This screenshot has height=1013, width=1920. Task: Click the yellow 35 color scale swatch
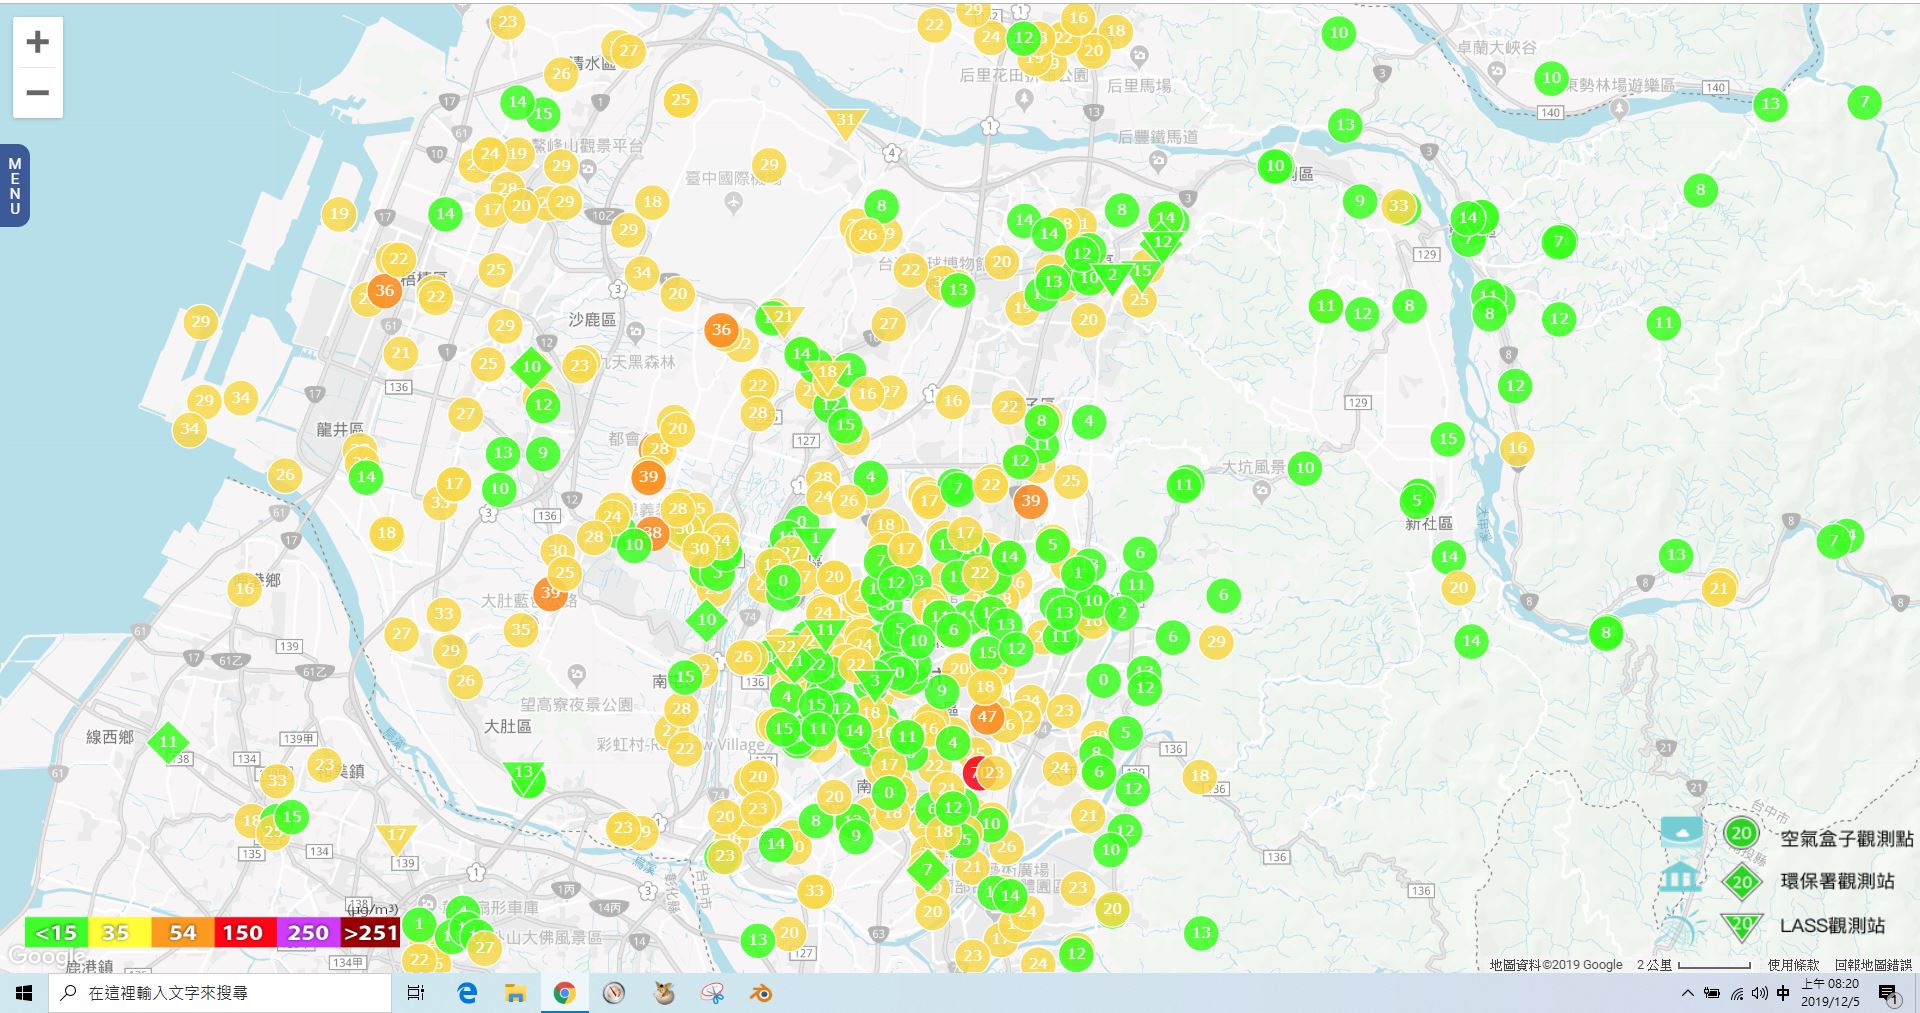(119, 932)
